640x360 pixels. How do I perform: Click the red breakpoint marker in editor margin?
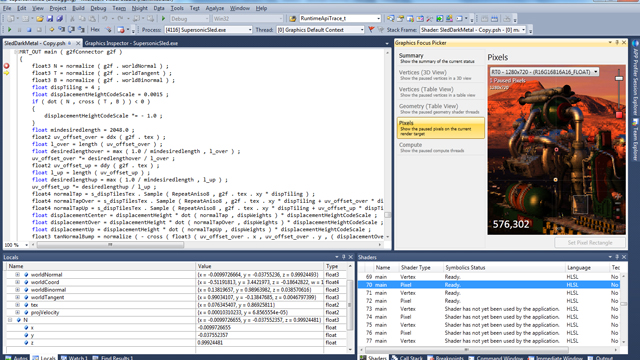coord(7,66)
